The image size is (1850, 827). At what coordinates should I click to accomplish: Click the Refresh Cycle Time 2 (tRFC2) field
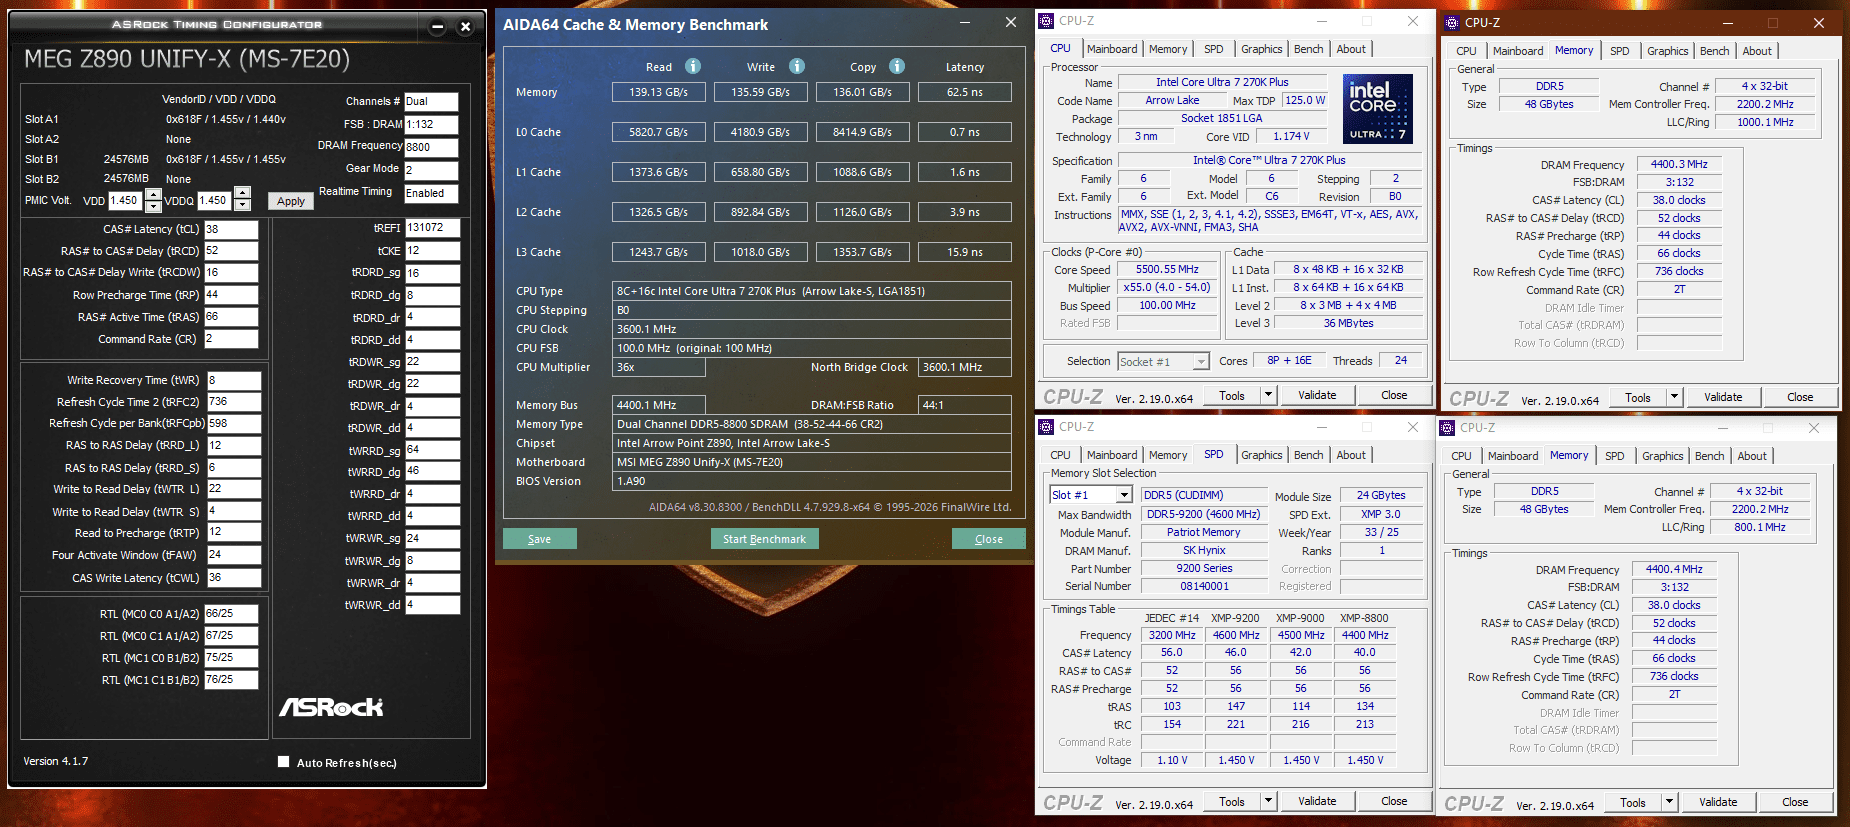point(234,402)
